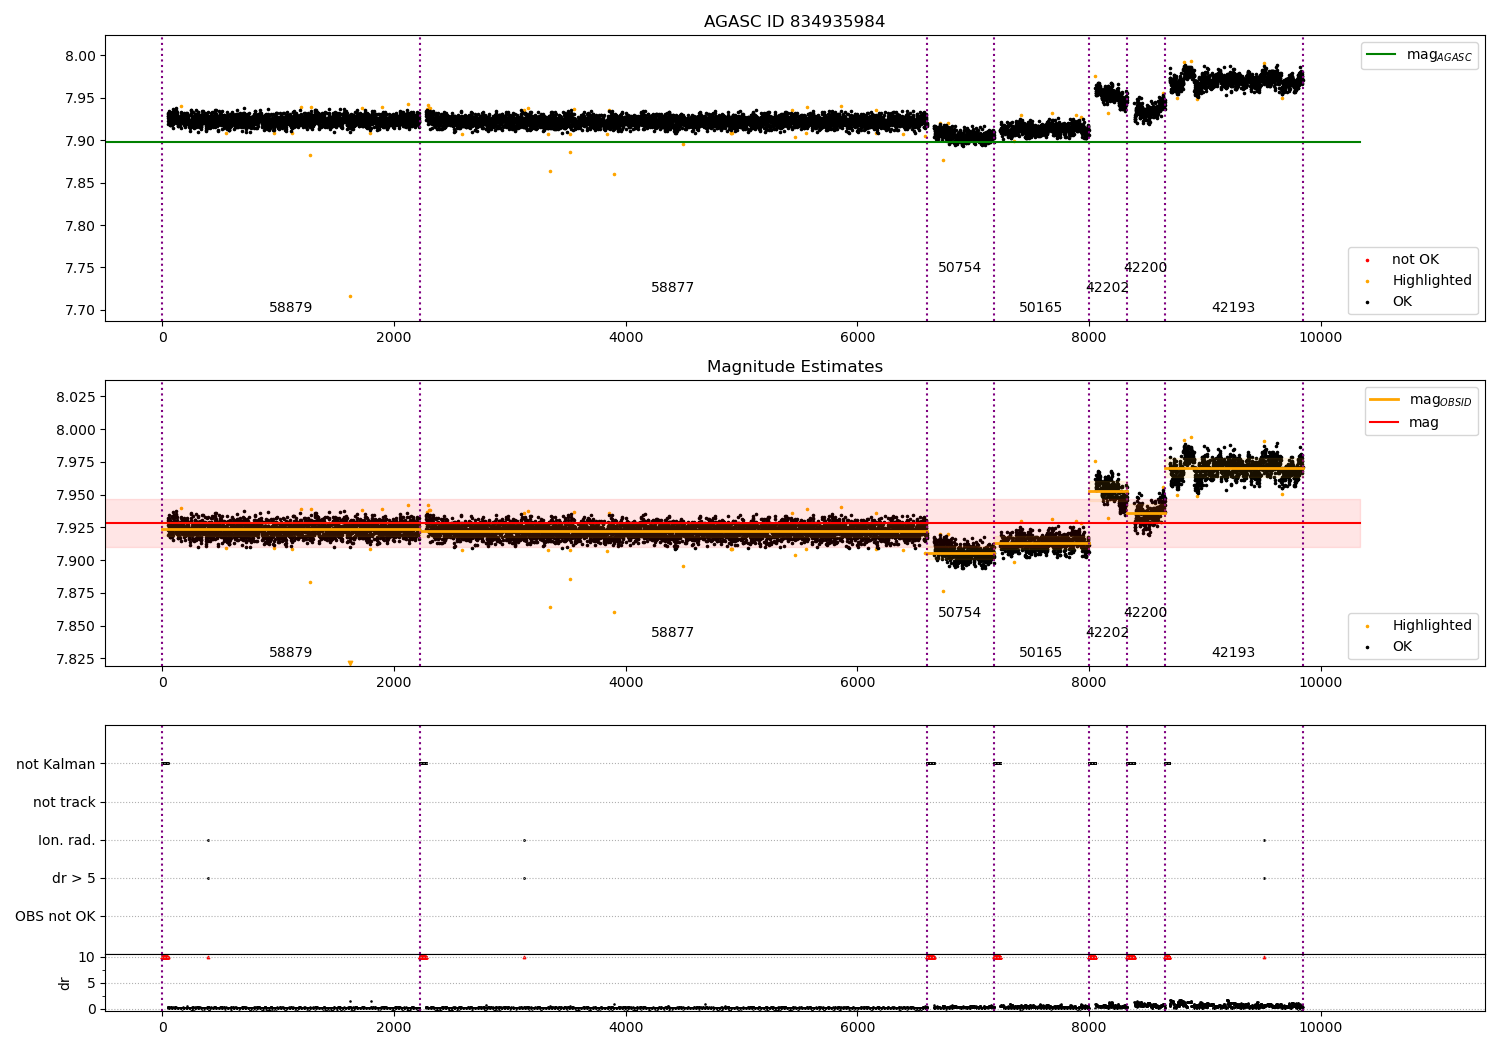Click the 'not track' axis label

pos(64,803)
